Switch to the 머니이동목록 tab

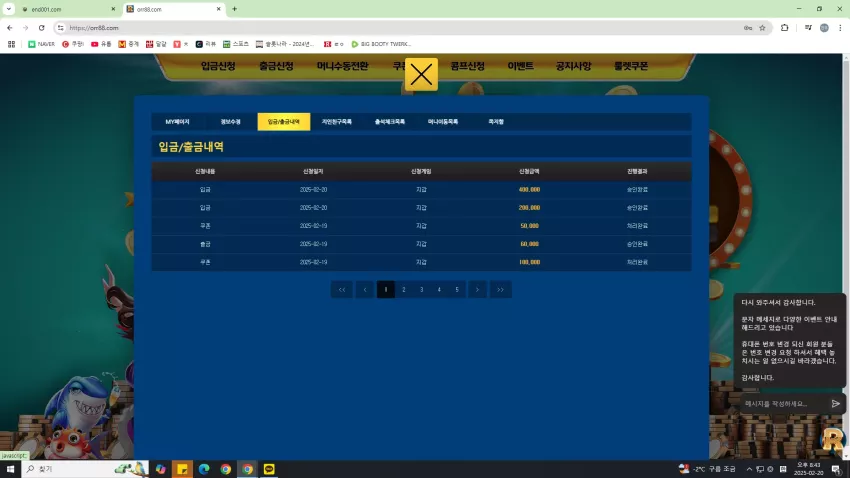click(x=443, y=122)
